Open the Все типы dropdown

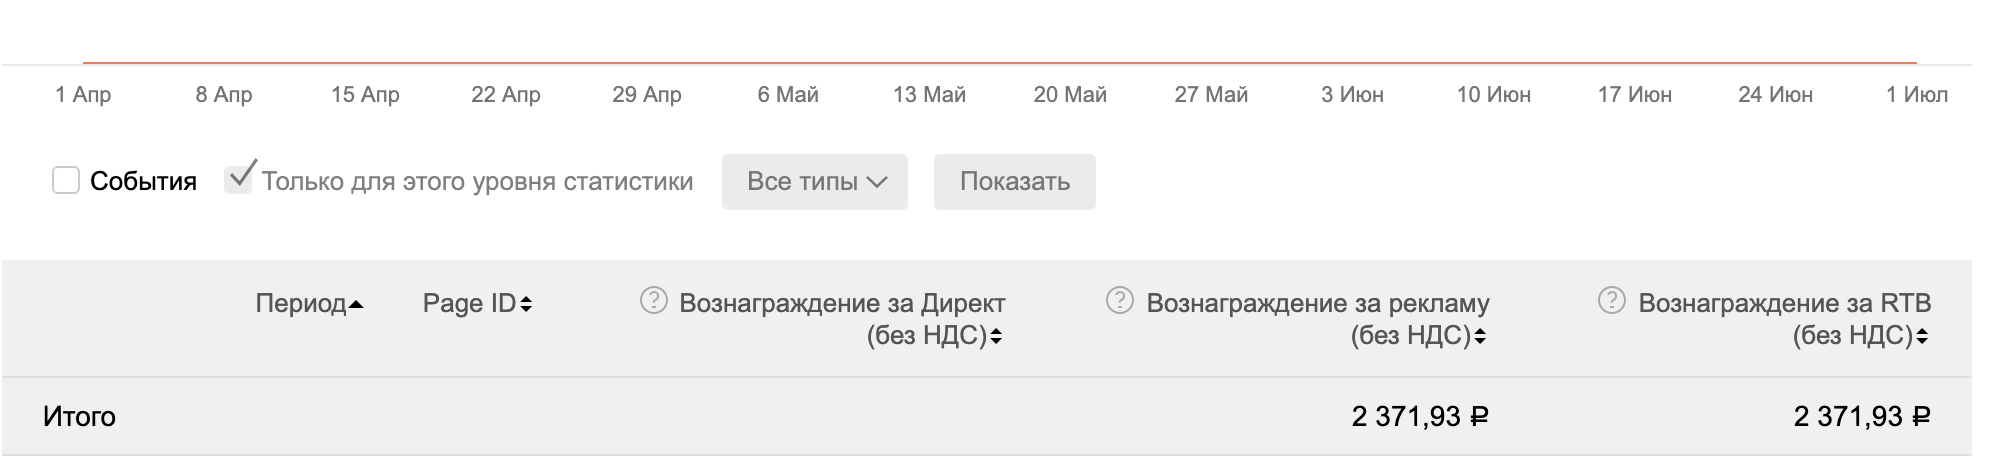[x=815, y=182]
